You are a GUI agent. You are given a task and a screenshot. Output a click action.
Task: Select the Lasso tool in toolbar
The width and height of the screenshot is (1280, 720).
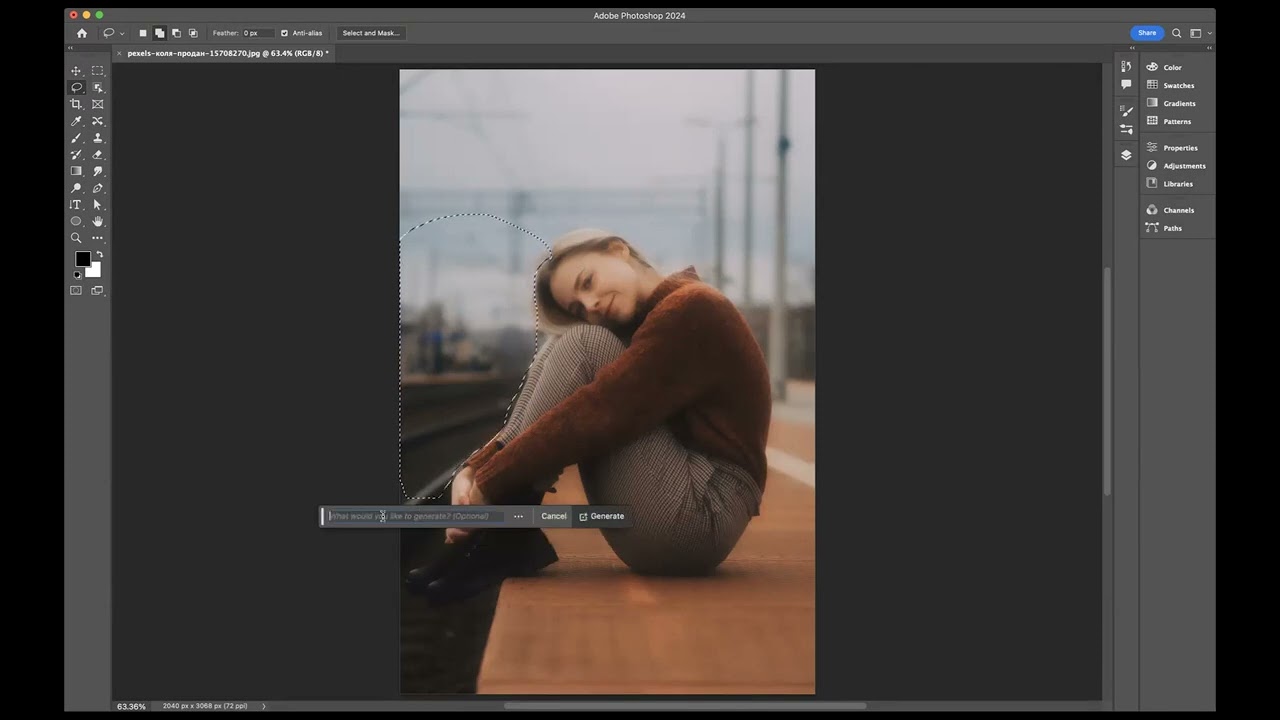76,88
